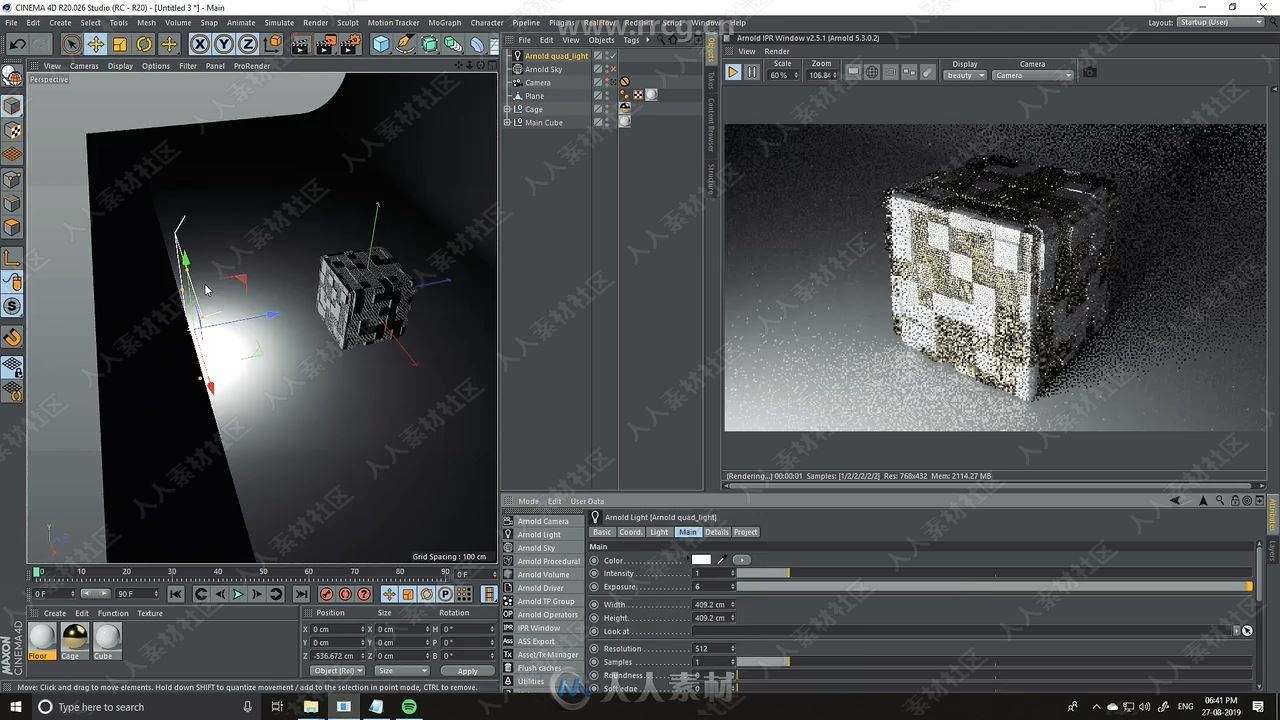
Task: Switch to Coord. tab
Action: pos(630,532)
